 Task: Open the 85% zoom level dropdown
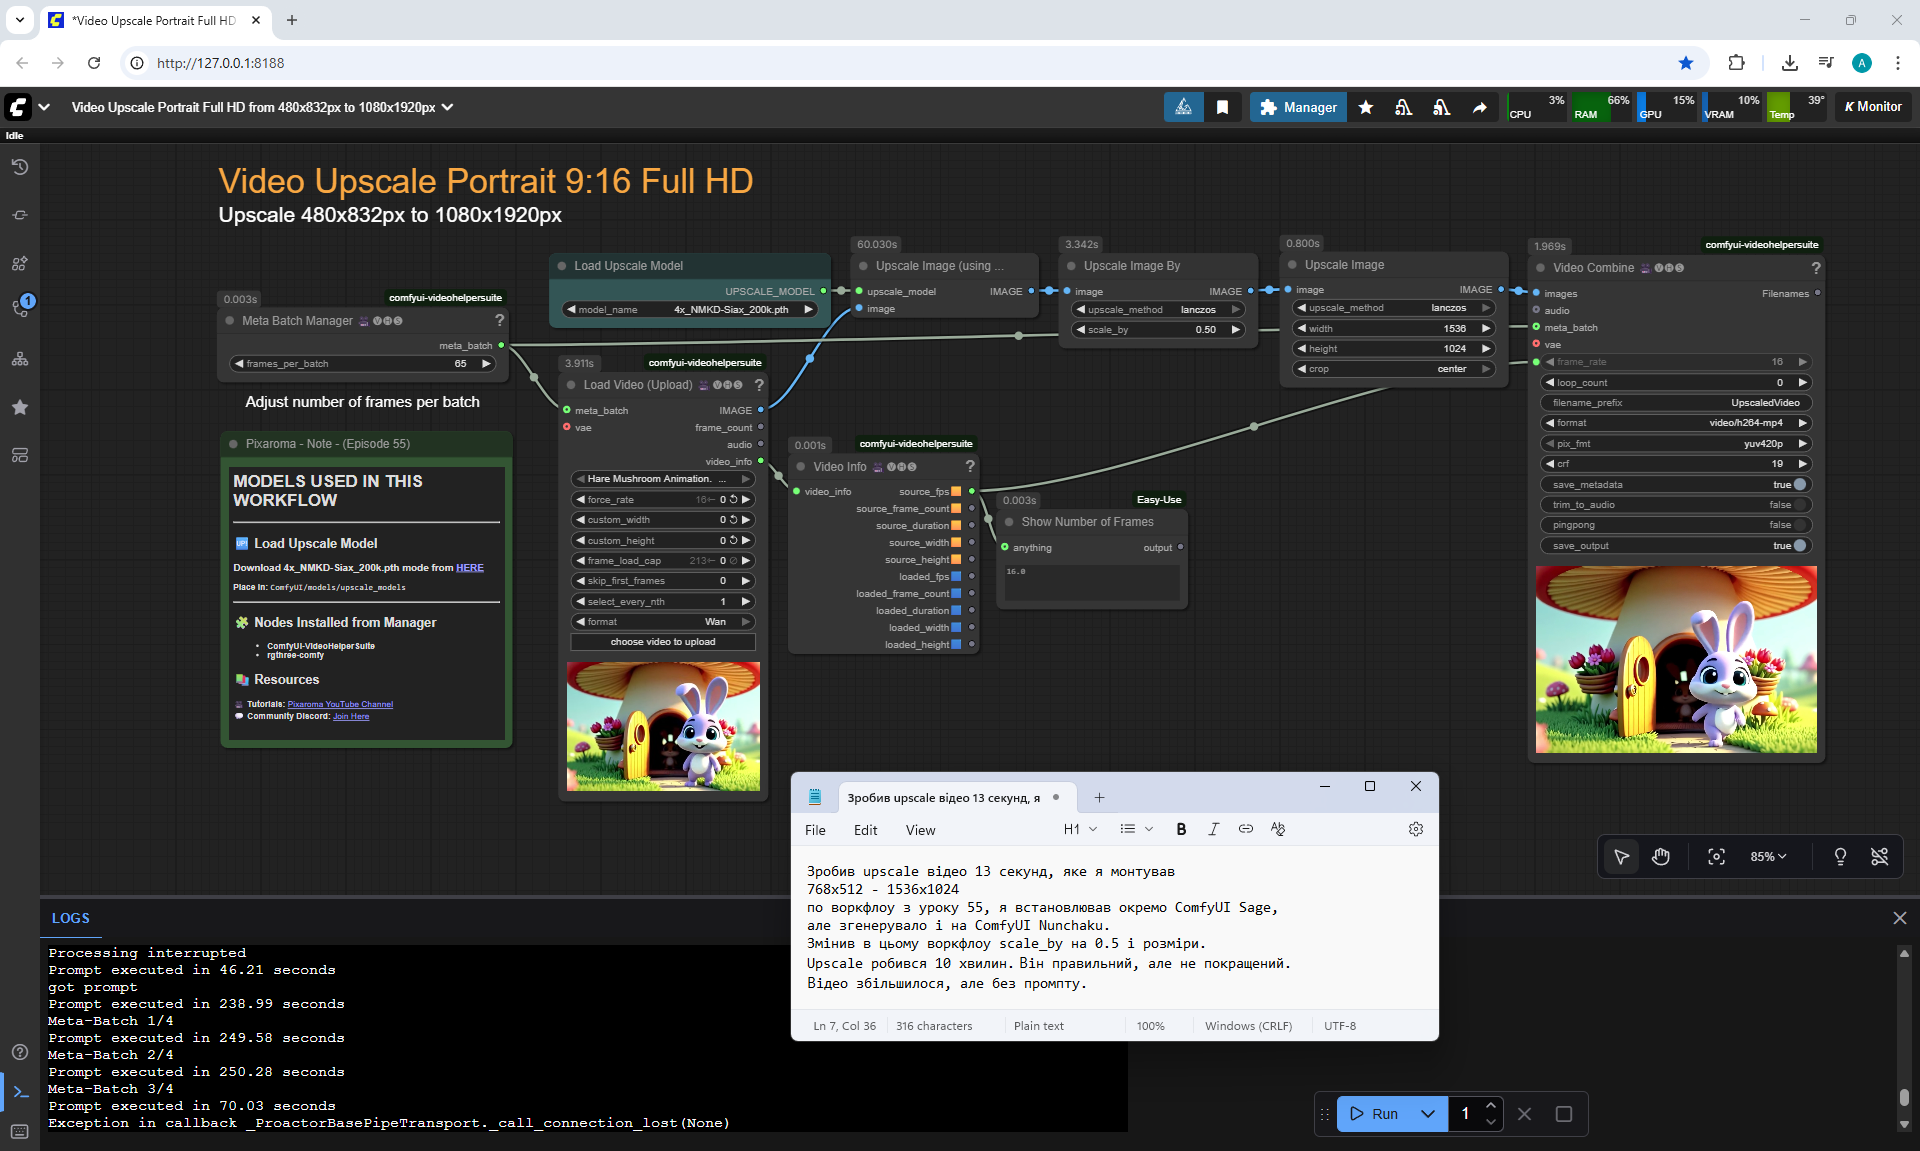(1767, 857)
